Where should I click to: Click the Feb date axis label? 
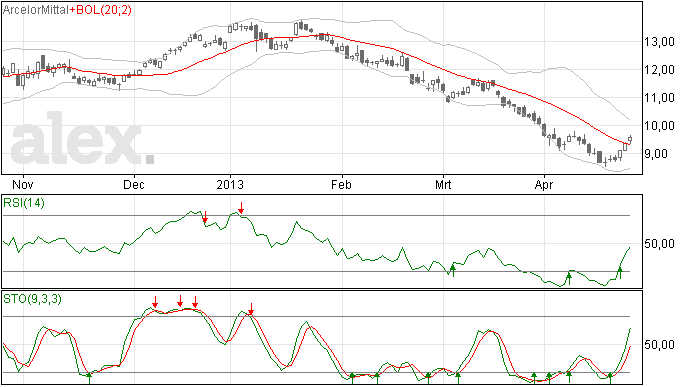341,184
